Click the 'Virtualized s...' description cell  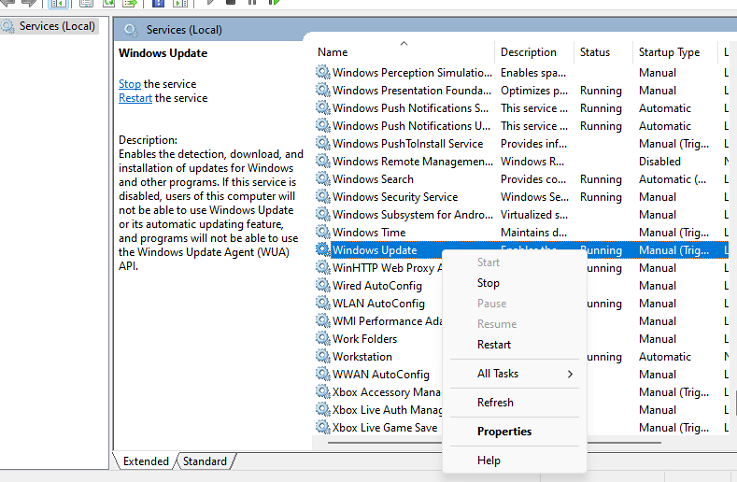pyautogui.click(x=534, y=214)
